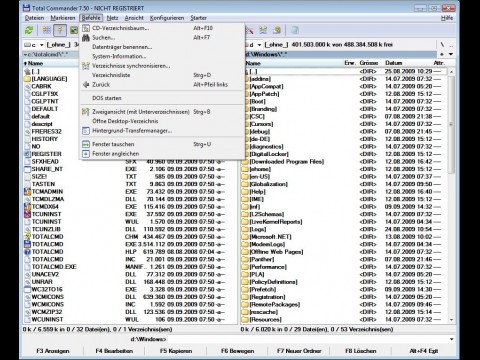Click the [Microsoft.NET] folder icon
The width and height of the screenshot is (480, 360).
point(245,237)
